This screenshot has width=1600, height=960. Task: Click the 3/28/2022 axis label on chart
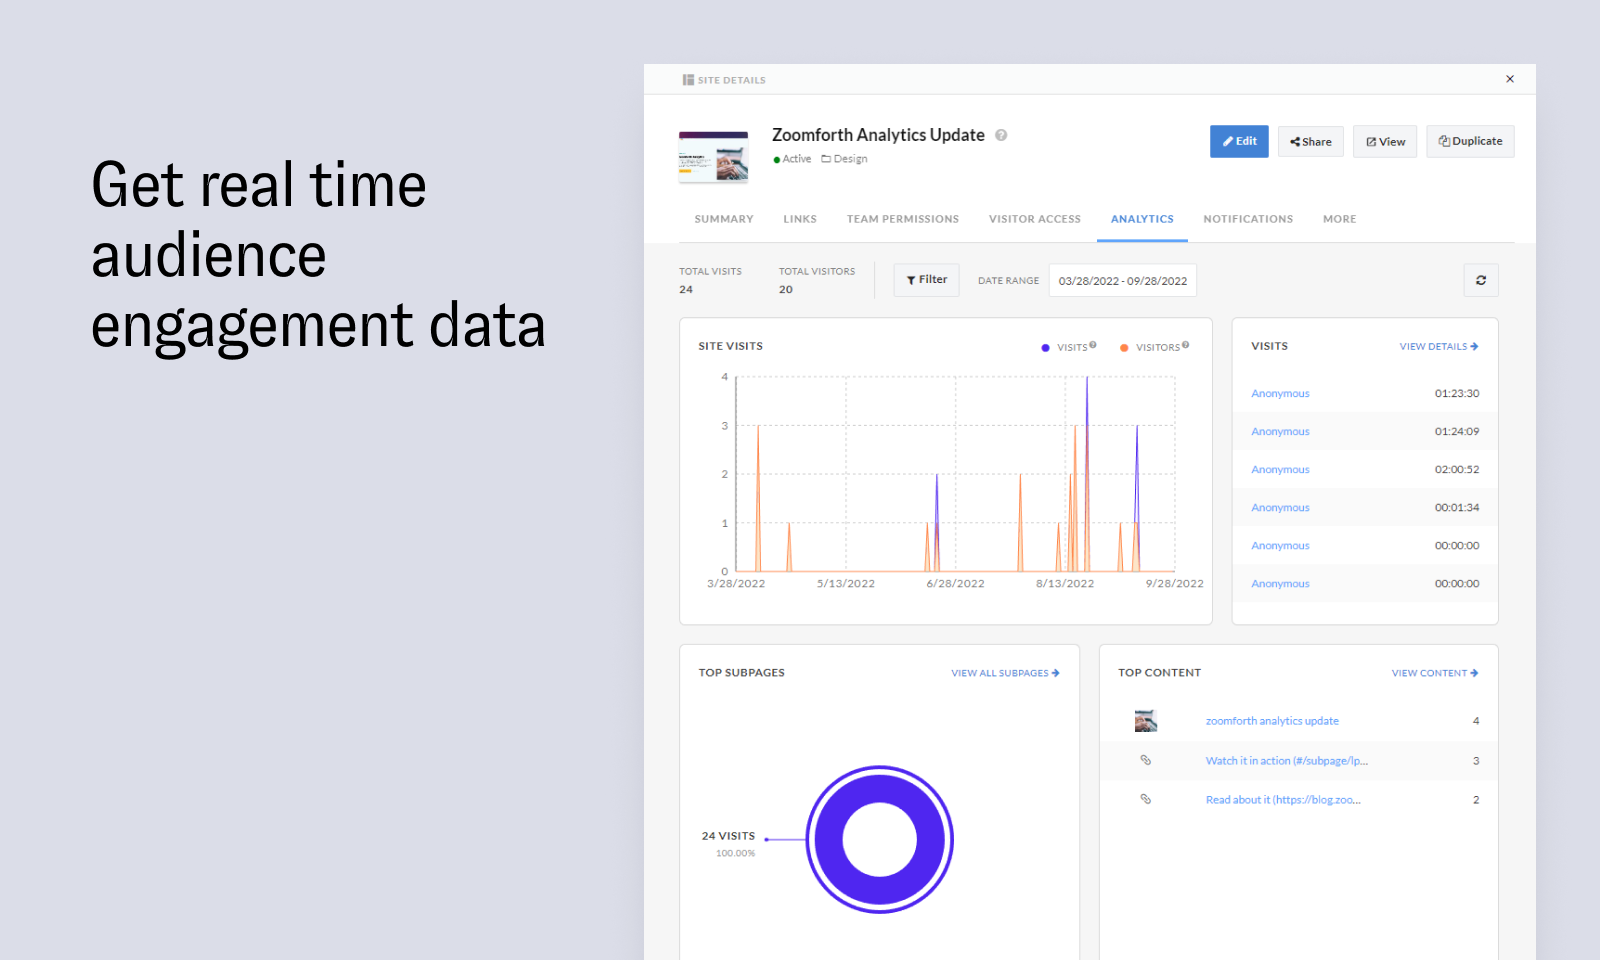coord(736,584)
